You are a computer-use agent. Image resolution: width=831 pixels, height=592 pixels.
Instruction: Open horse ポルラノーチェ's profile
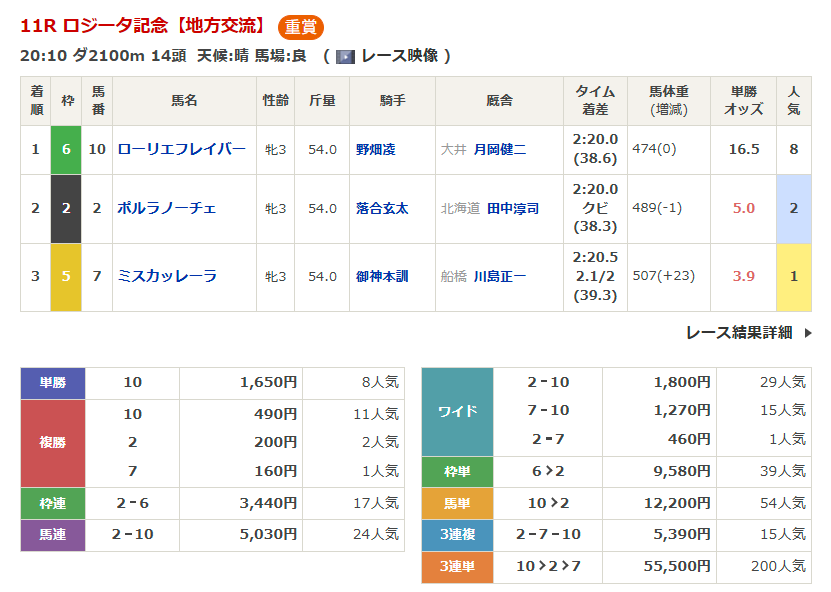pyautogui.click(x=167, y=208)
